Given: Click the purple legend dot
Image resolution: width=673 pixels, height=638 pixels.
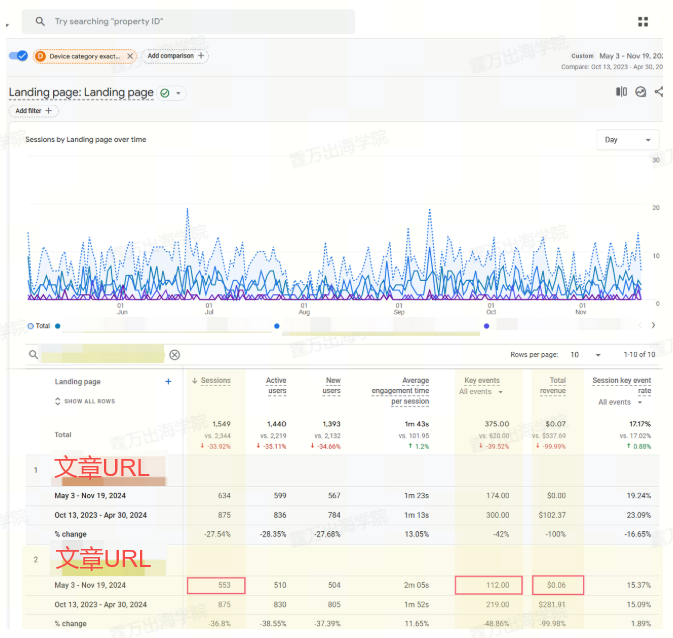Looking at the screenshot, I should 486,326.
